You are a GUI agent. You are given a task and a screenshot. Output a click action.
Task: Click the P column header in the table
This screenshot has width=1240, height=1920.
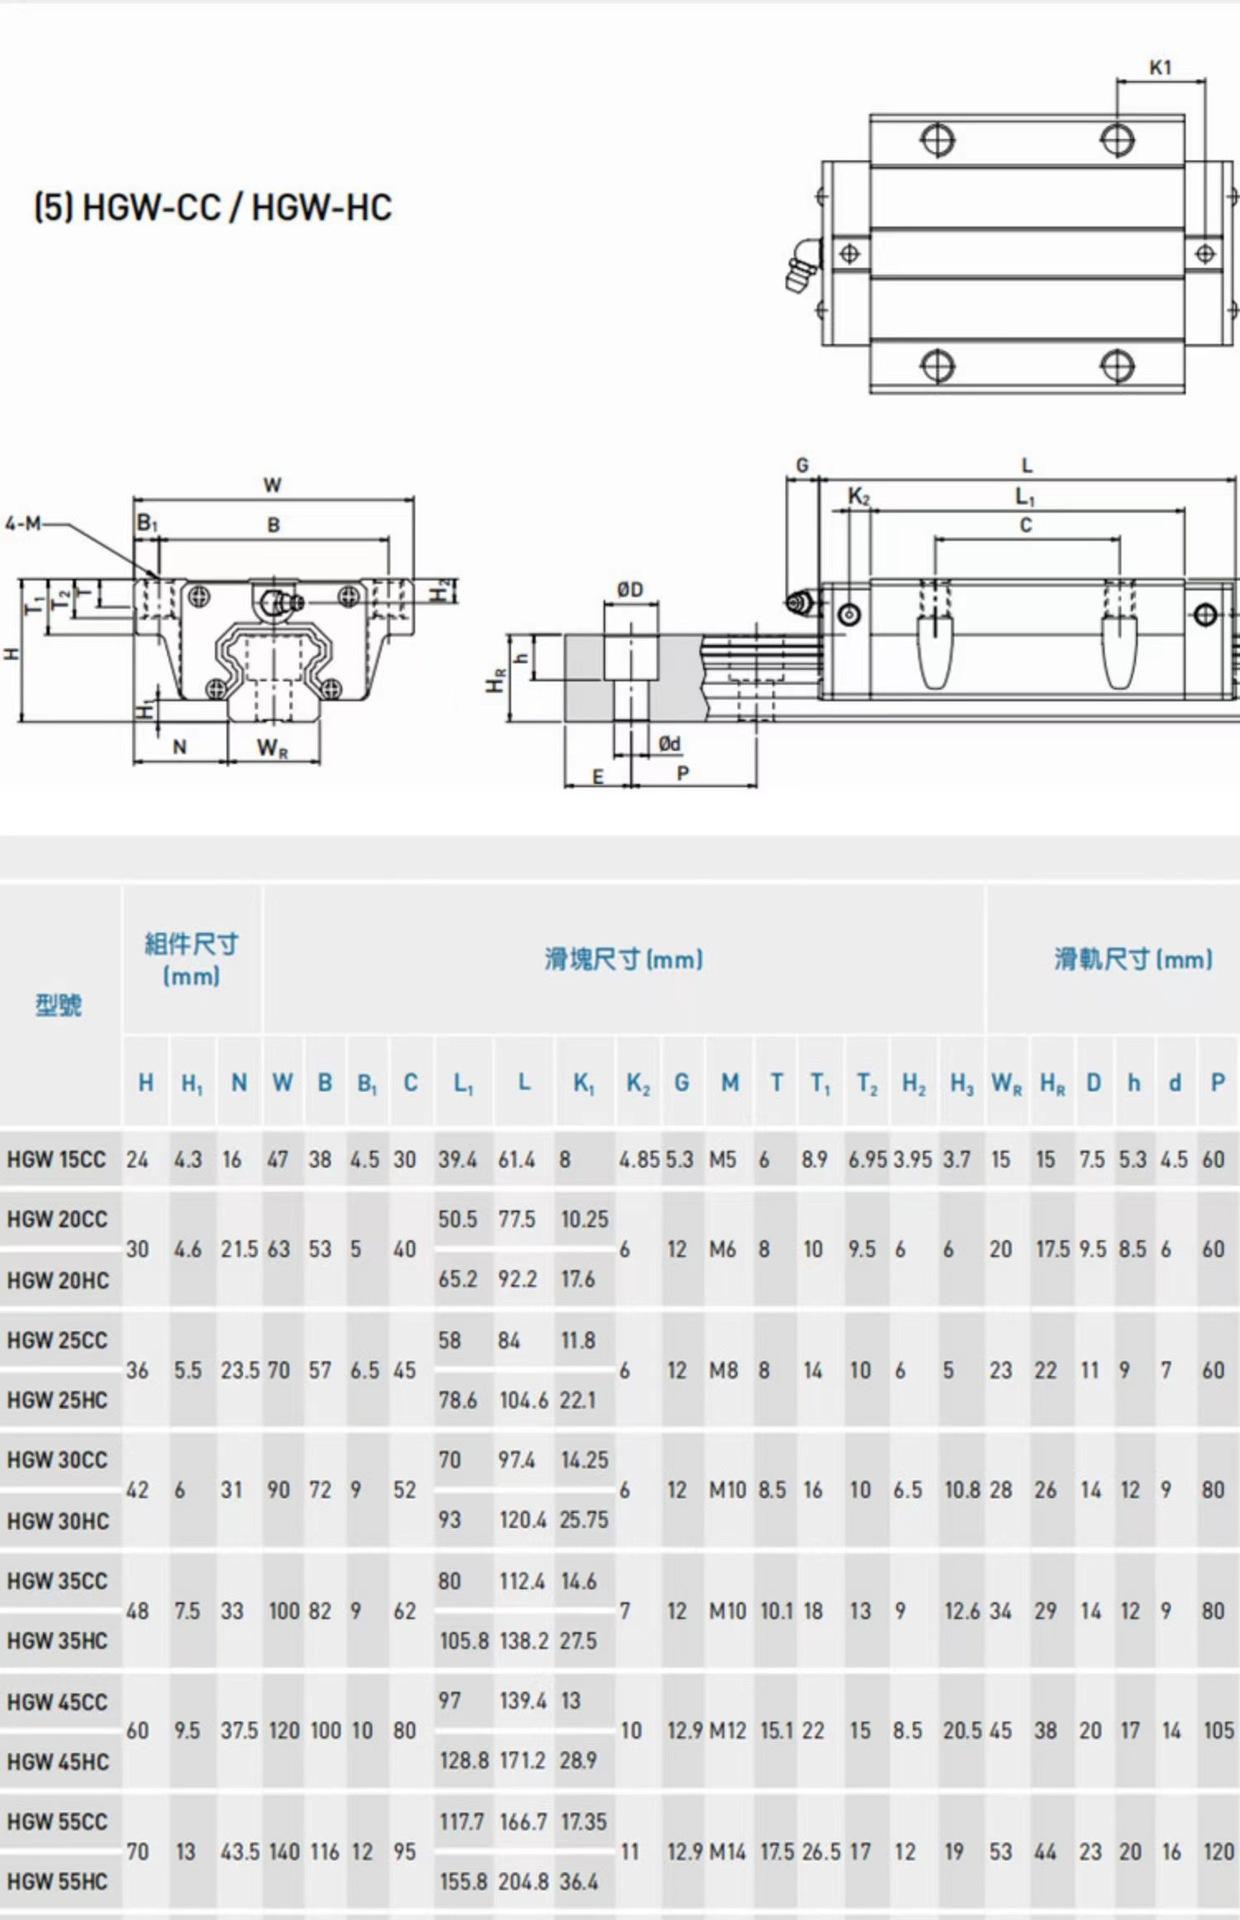pos(1217,1083)
